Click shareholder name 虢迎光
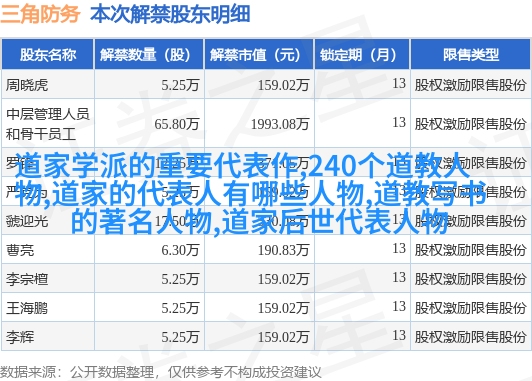Screen dimensions: 532x381 [27, 221]
